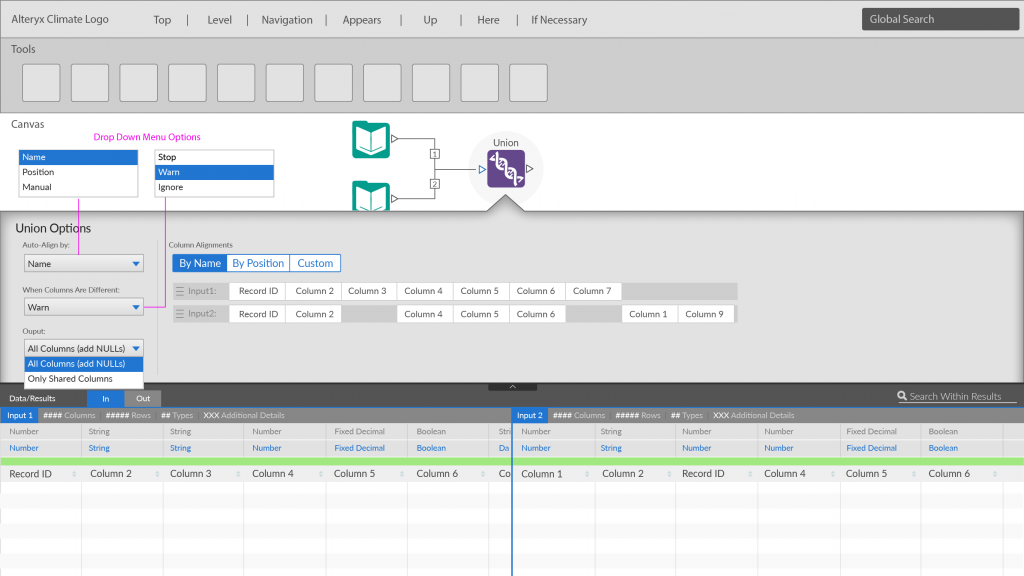1024x576 pixels.
Task: Switch column alignment to By Position
Action: pos(258,263)
